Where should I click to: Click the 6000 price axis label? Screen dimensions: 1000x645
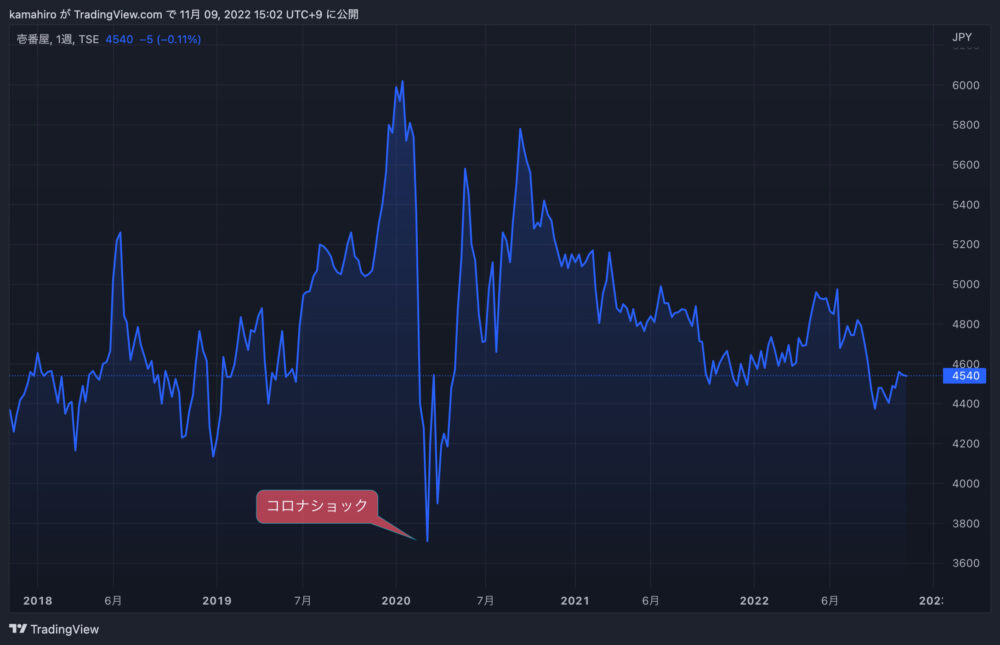click(x=965, y=86)
